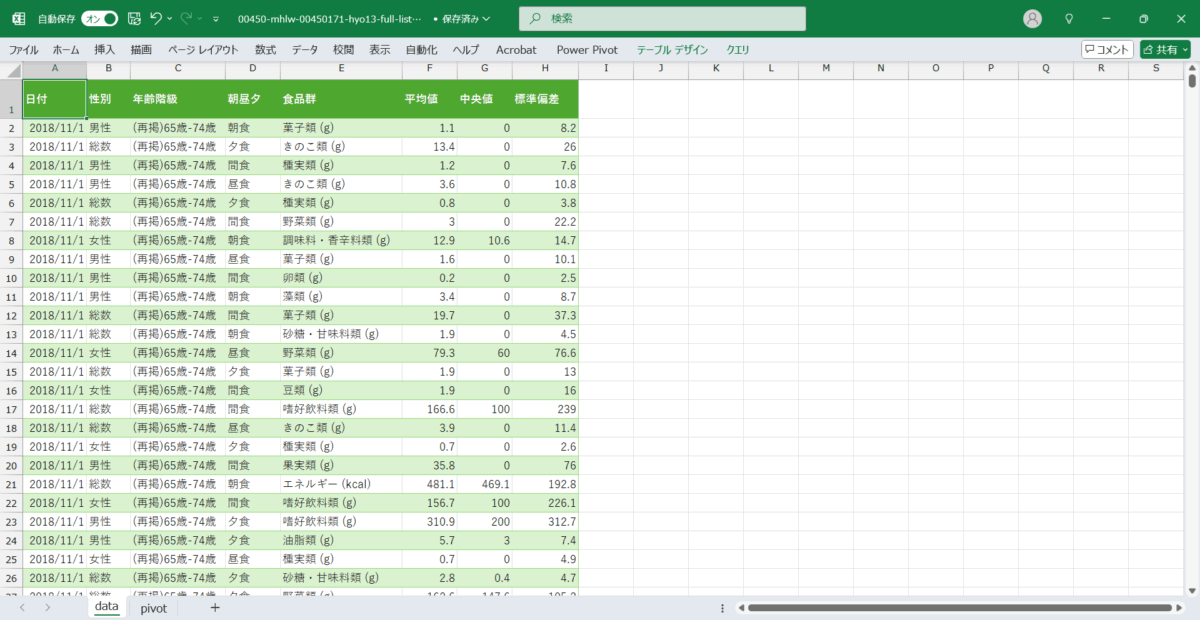Click the コメント comments button
This screenshot has width=1200, height=620.
[1107, 49]
